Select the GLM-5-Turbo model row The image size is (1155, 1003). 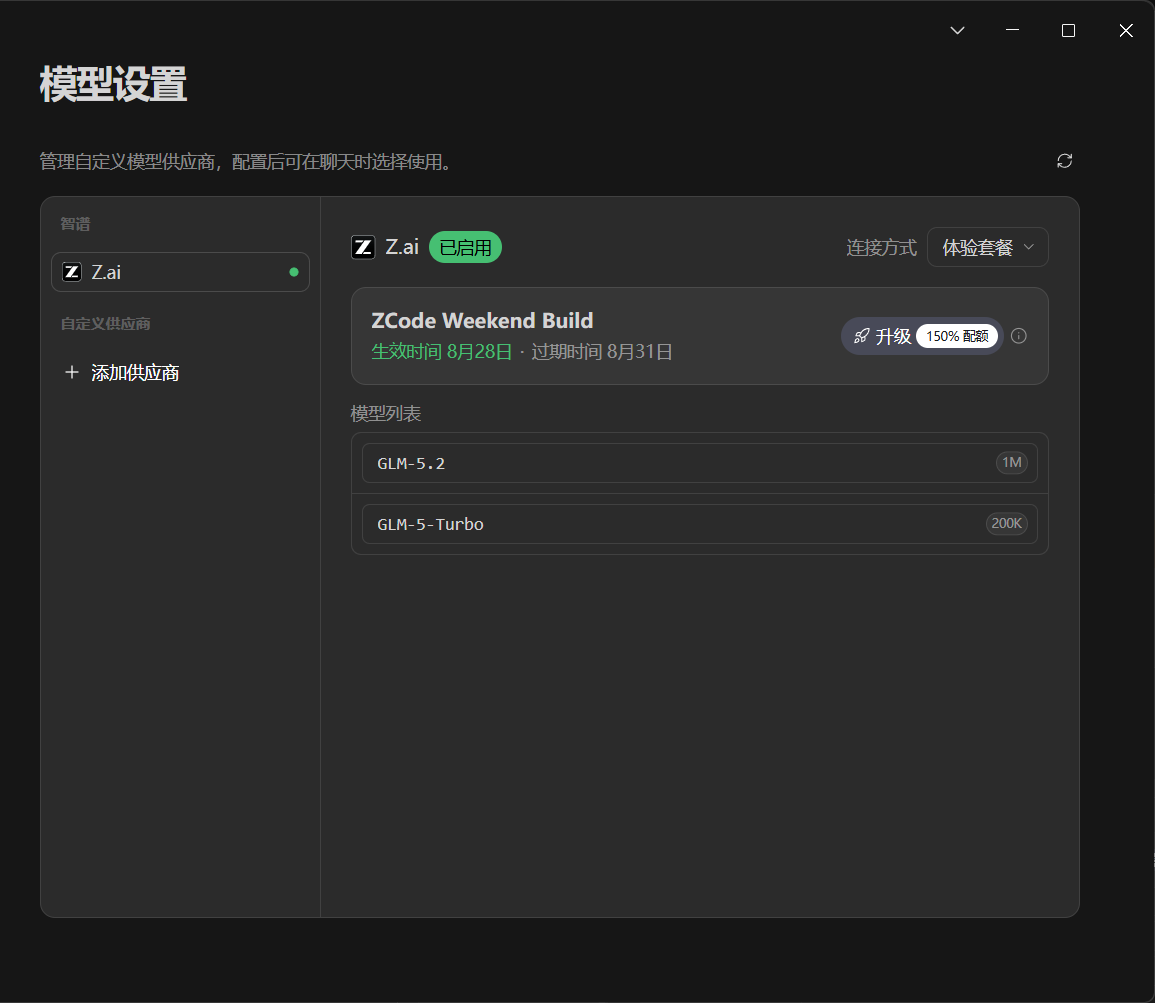tap(700, 524)
